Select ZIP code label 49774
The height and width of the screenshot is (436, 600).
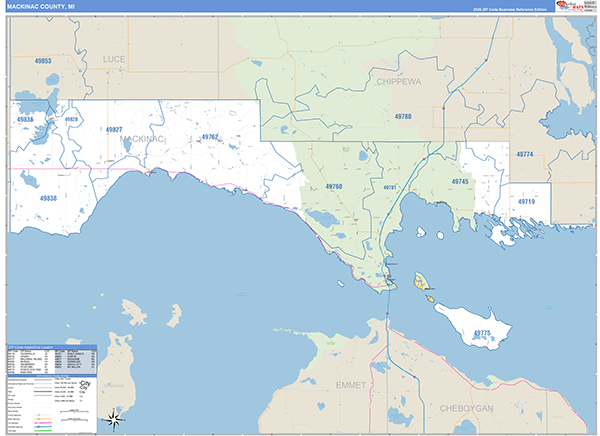click(525, 154)
